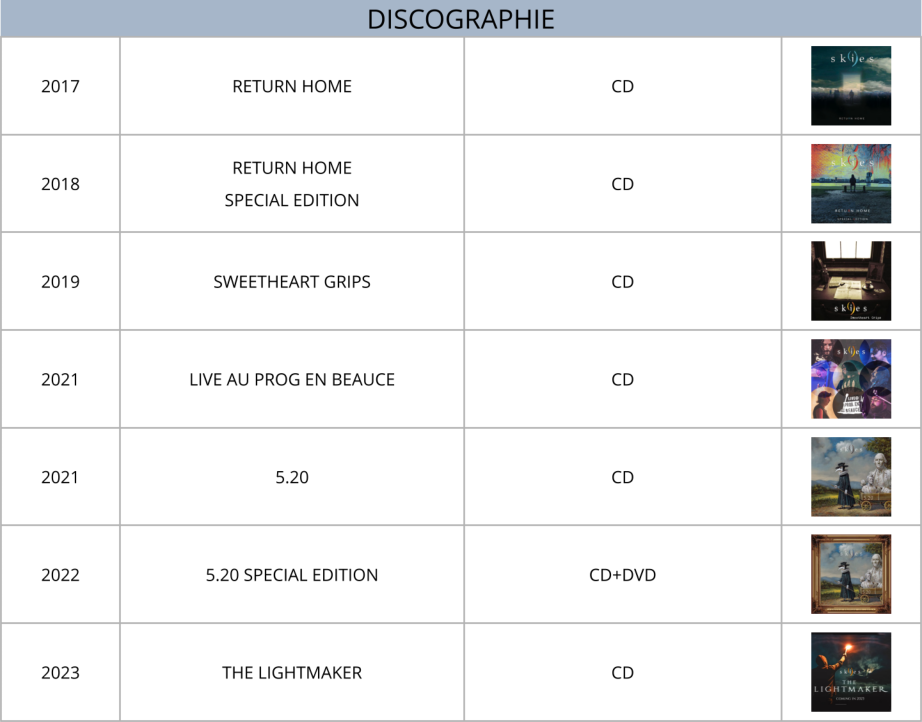922x722 pixels.
Task: Select the RETURN HOME title text
Action: (292, 86)
